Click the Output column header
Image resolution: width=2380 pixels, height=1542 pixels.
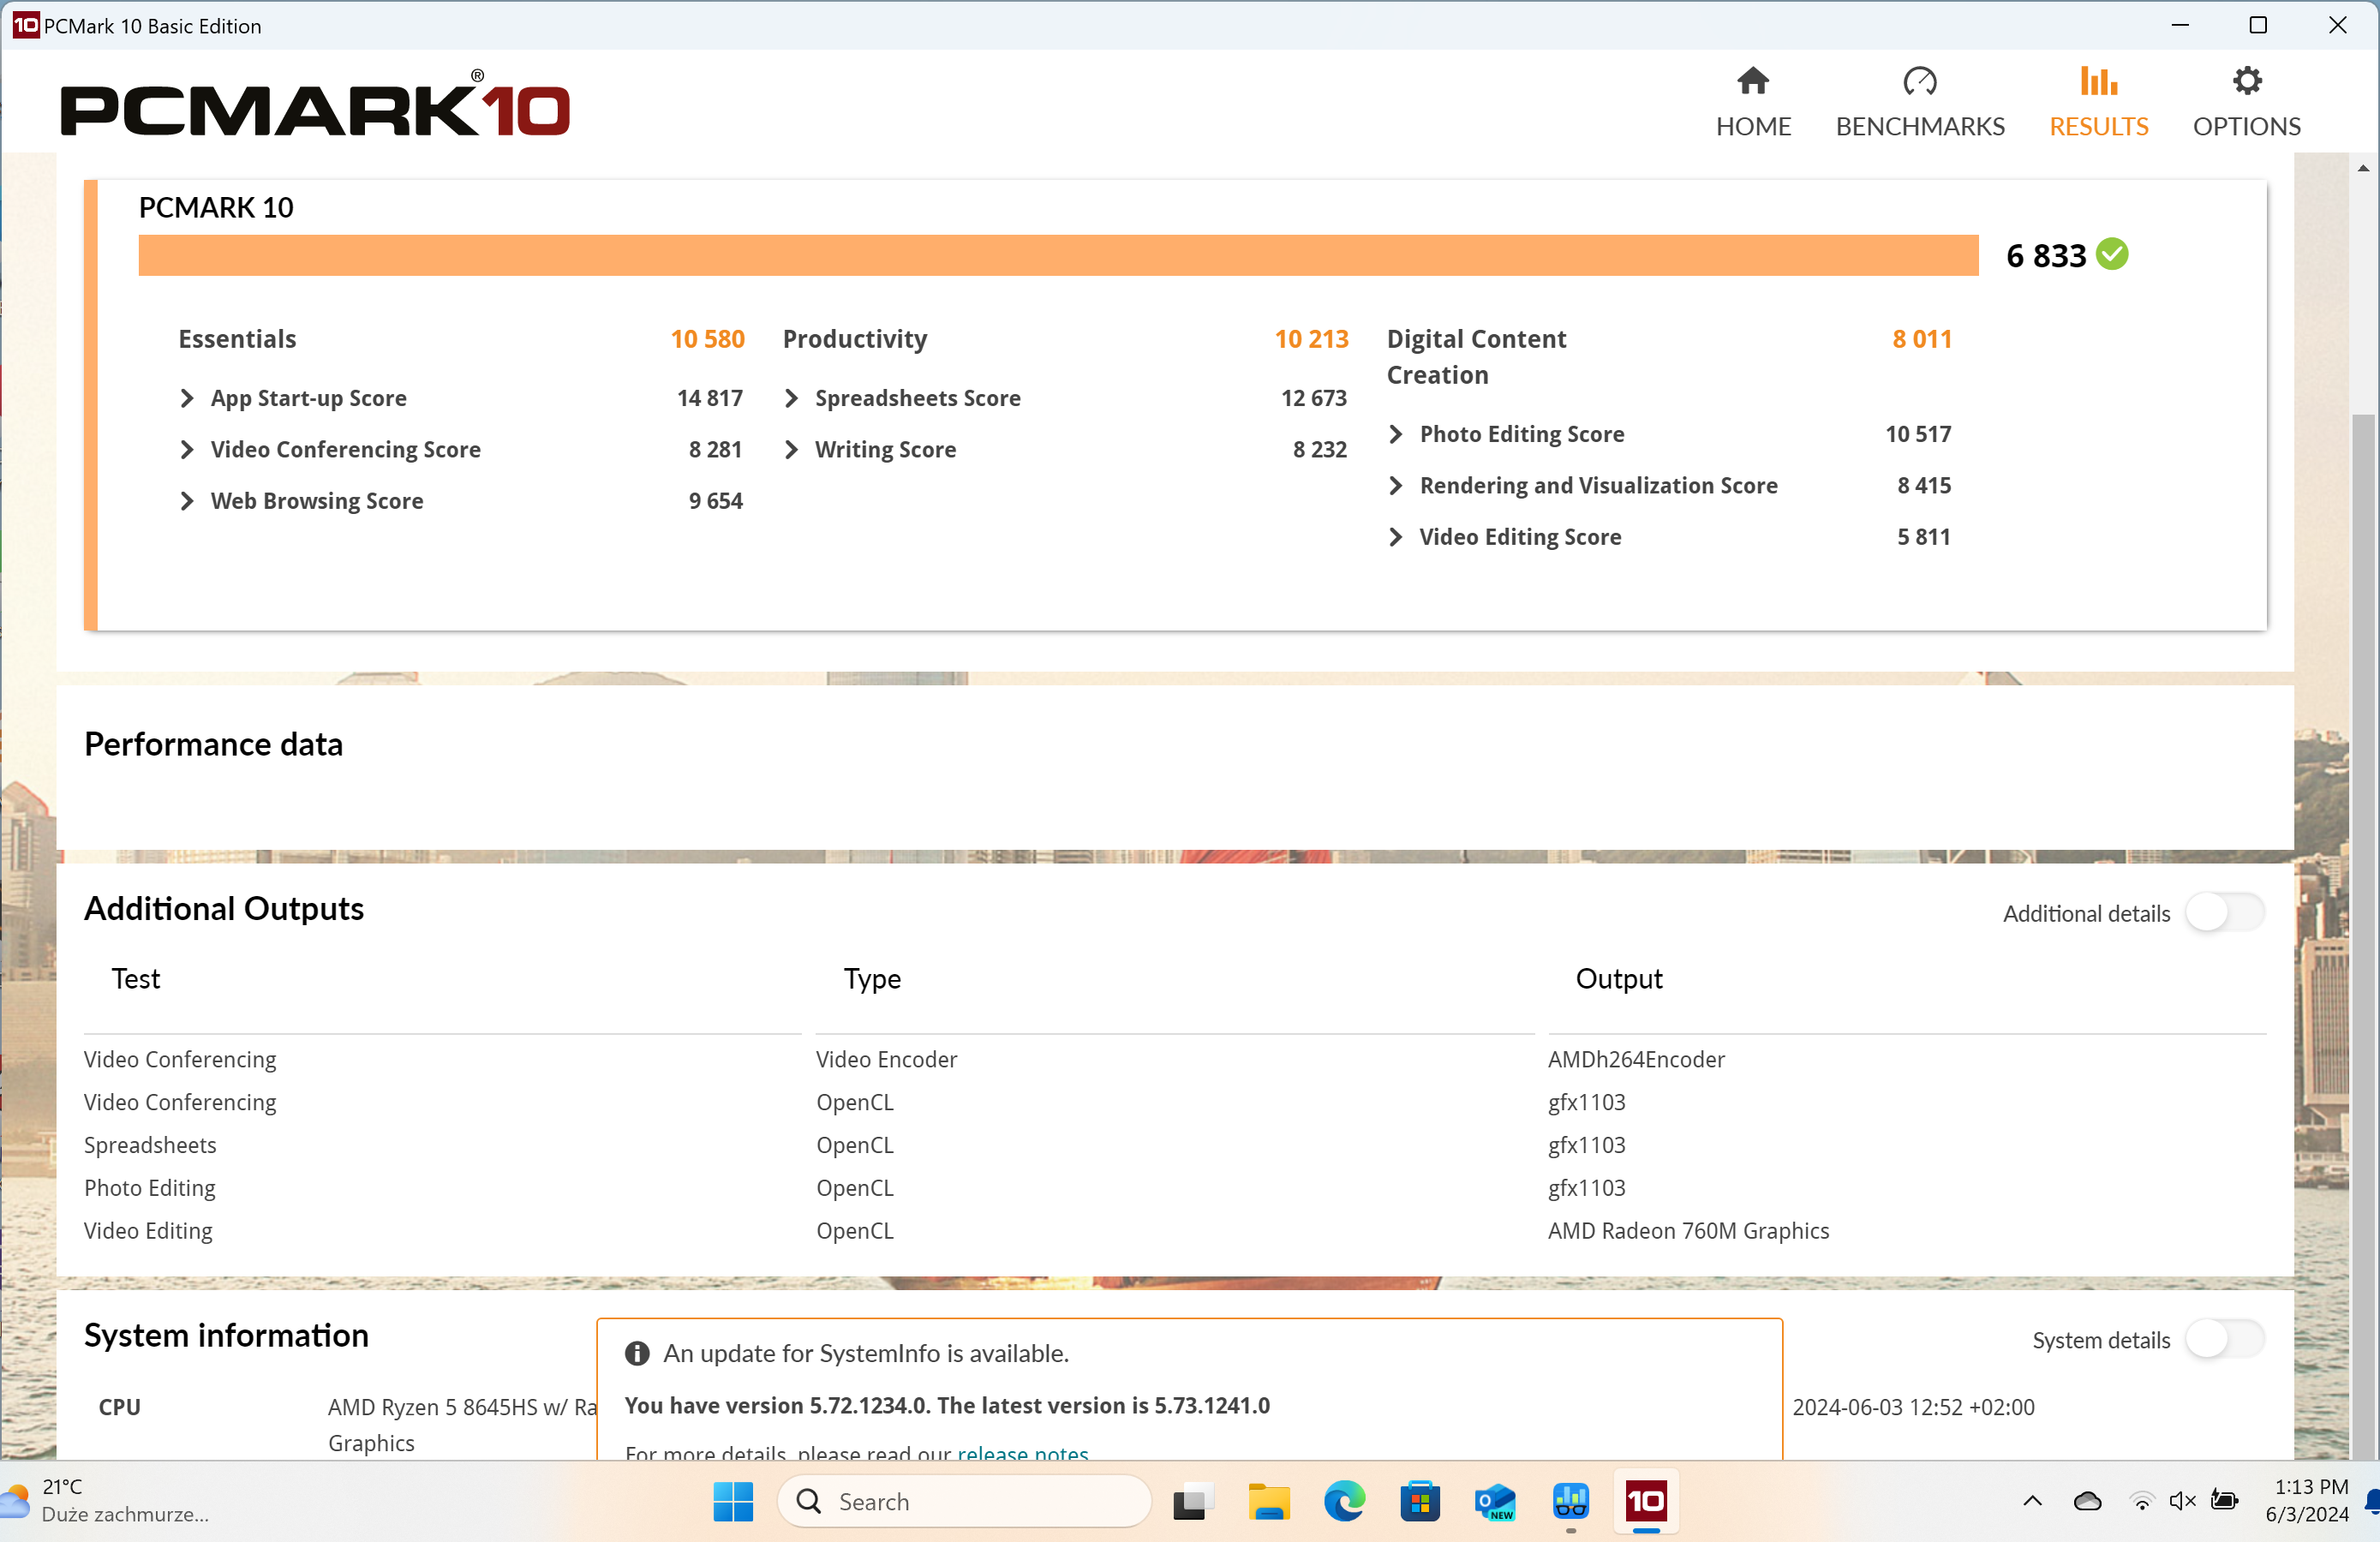coord(1619,978)
